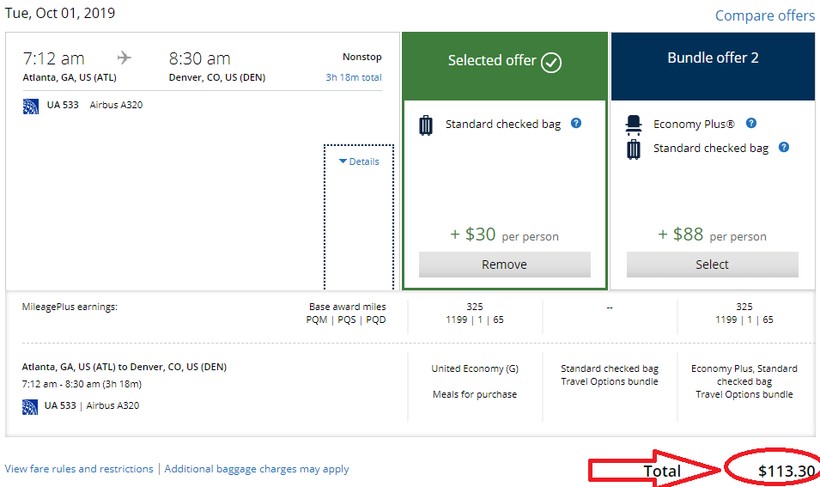Click the luggage icon in the Selected offer card
The height and width of the screenshot is (487, 820).
tap(427, 125)
